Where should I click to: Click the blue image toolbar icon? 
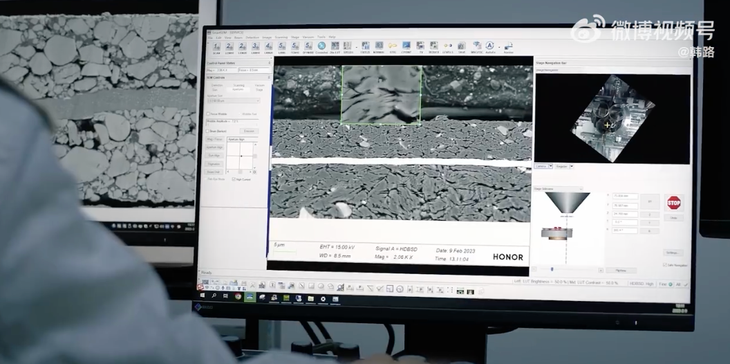406,46
